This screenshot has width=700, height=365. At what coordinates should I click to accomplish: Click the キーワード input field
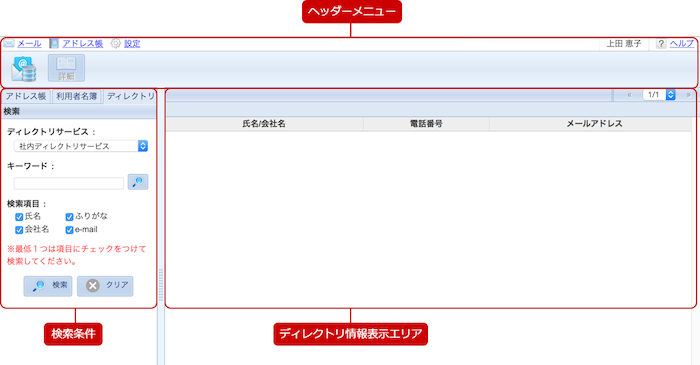pos(69,183)
